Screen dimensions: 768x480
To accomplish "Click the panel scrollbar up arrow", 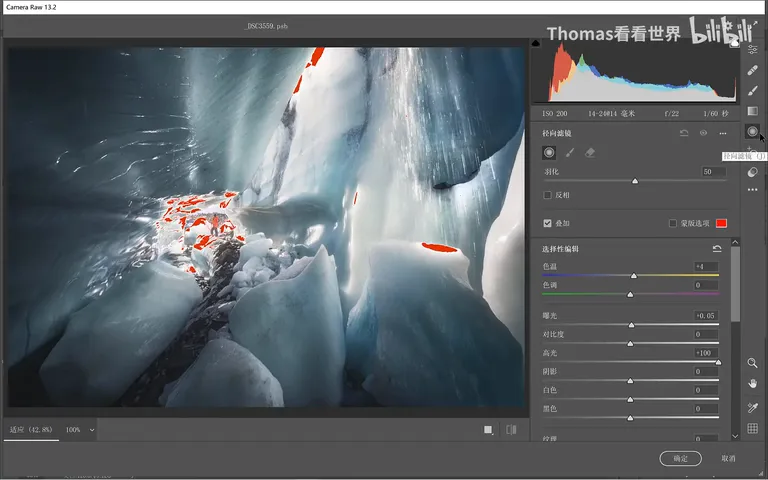I will pyautogui.click(x=735, y=242).
